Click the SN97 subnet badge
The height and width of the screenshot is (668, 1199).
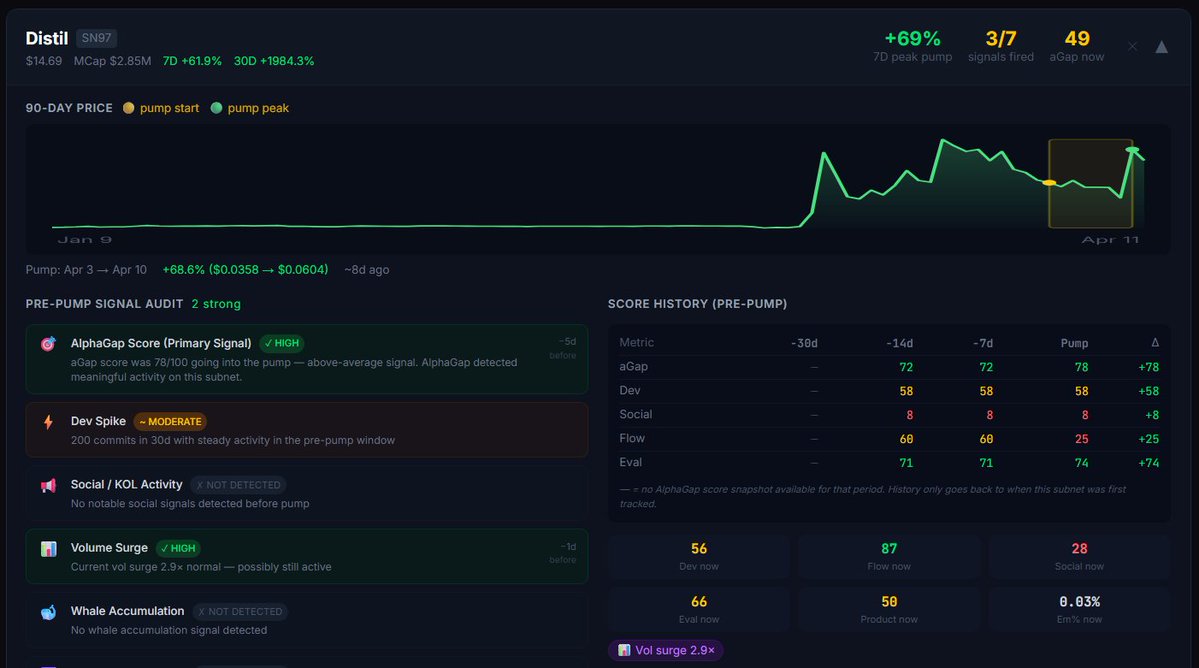(x=96, y=38)
